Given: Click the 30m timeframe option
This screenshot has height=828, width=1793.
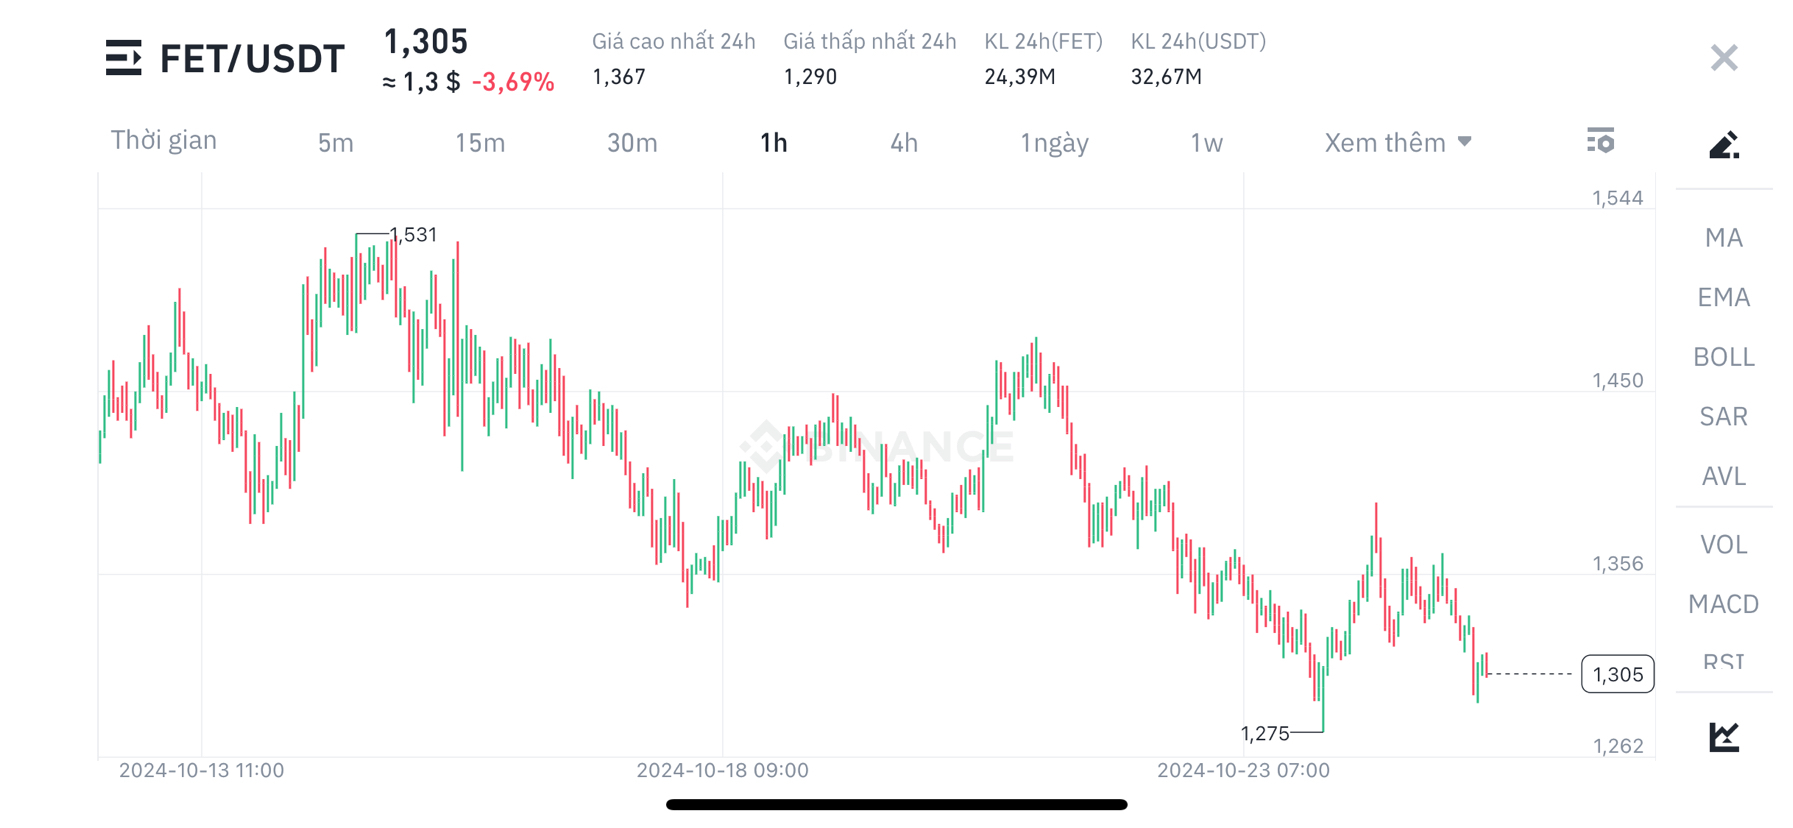Looking at the screenshot, I should 632,142.
